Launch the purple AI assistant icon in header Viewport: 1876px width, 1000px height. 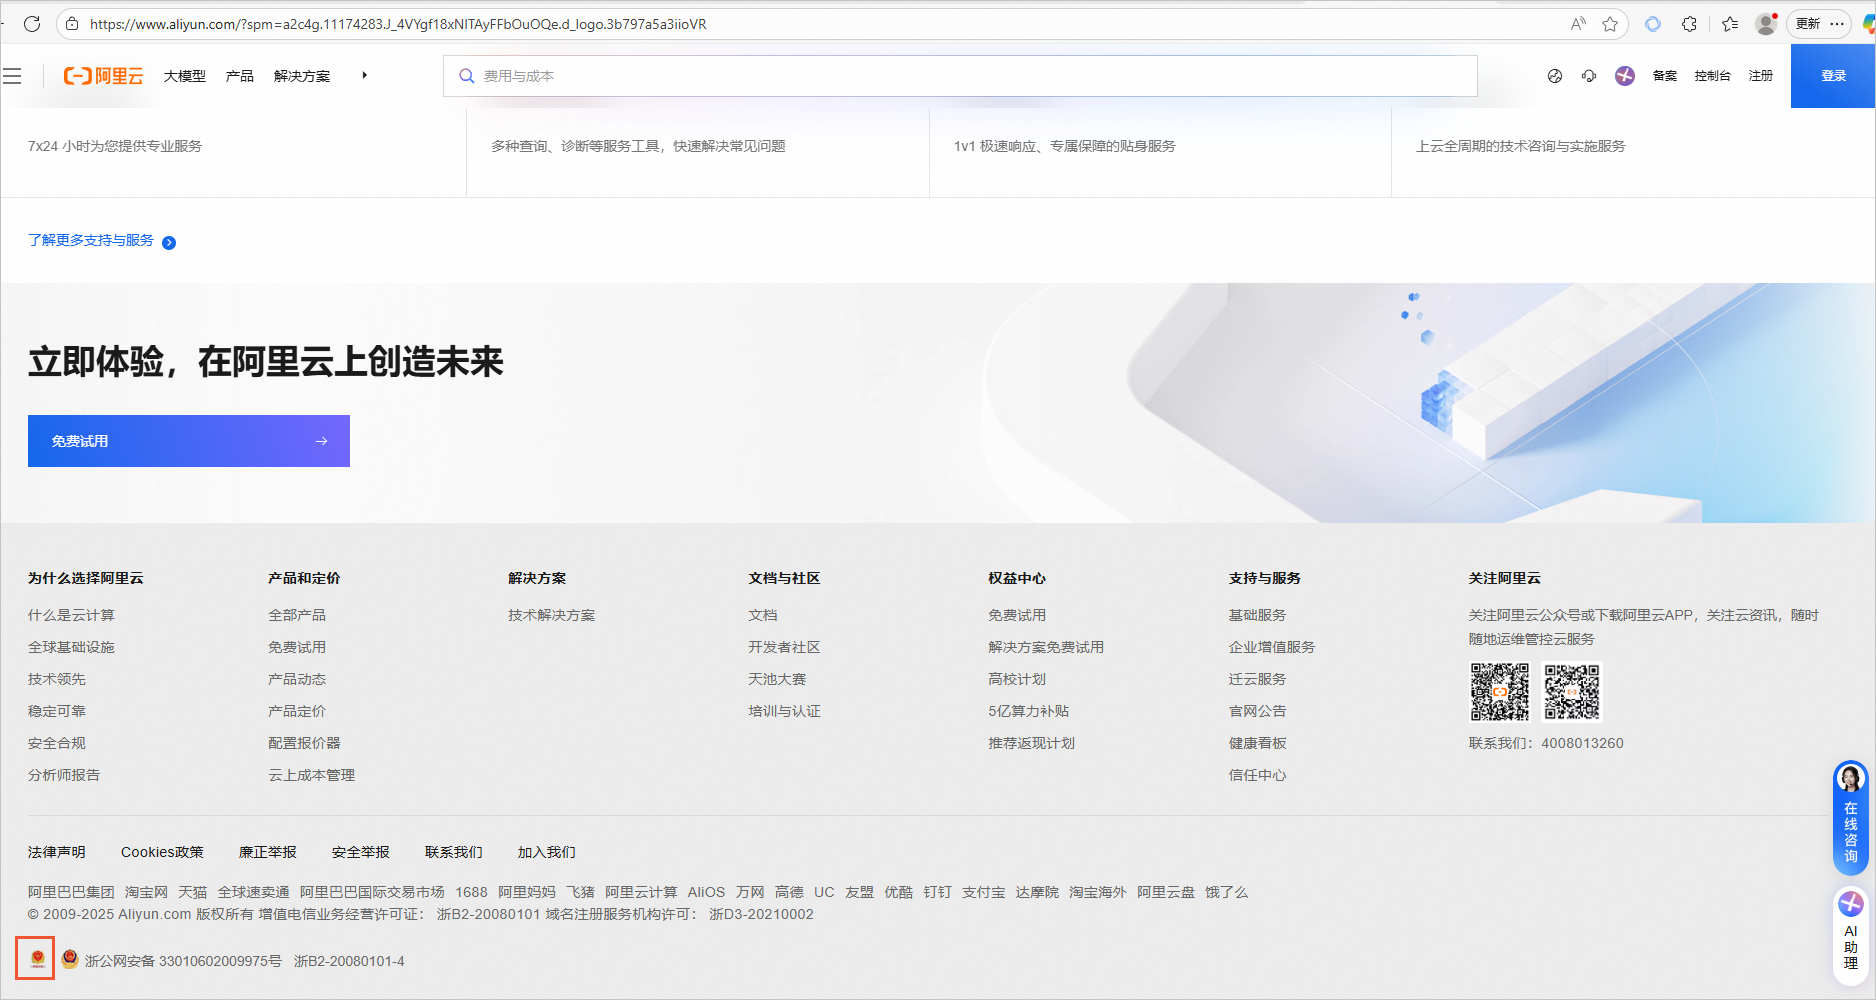[1625, 76]
